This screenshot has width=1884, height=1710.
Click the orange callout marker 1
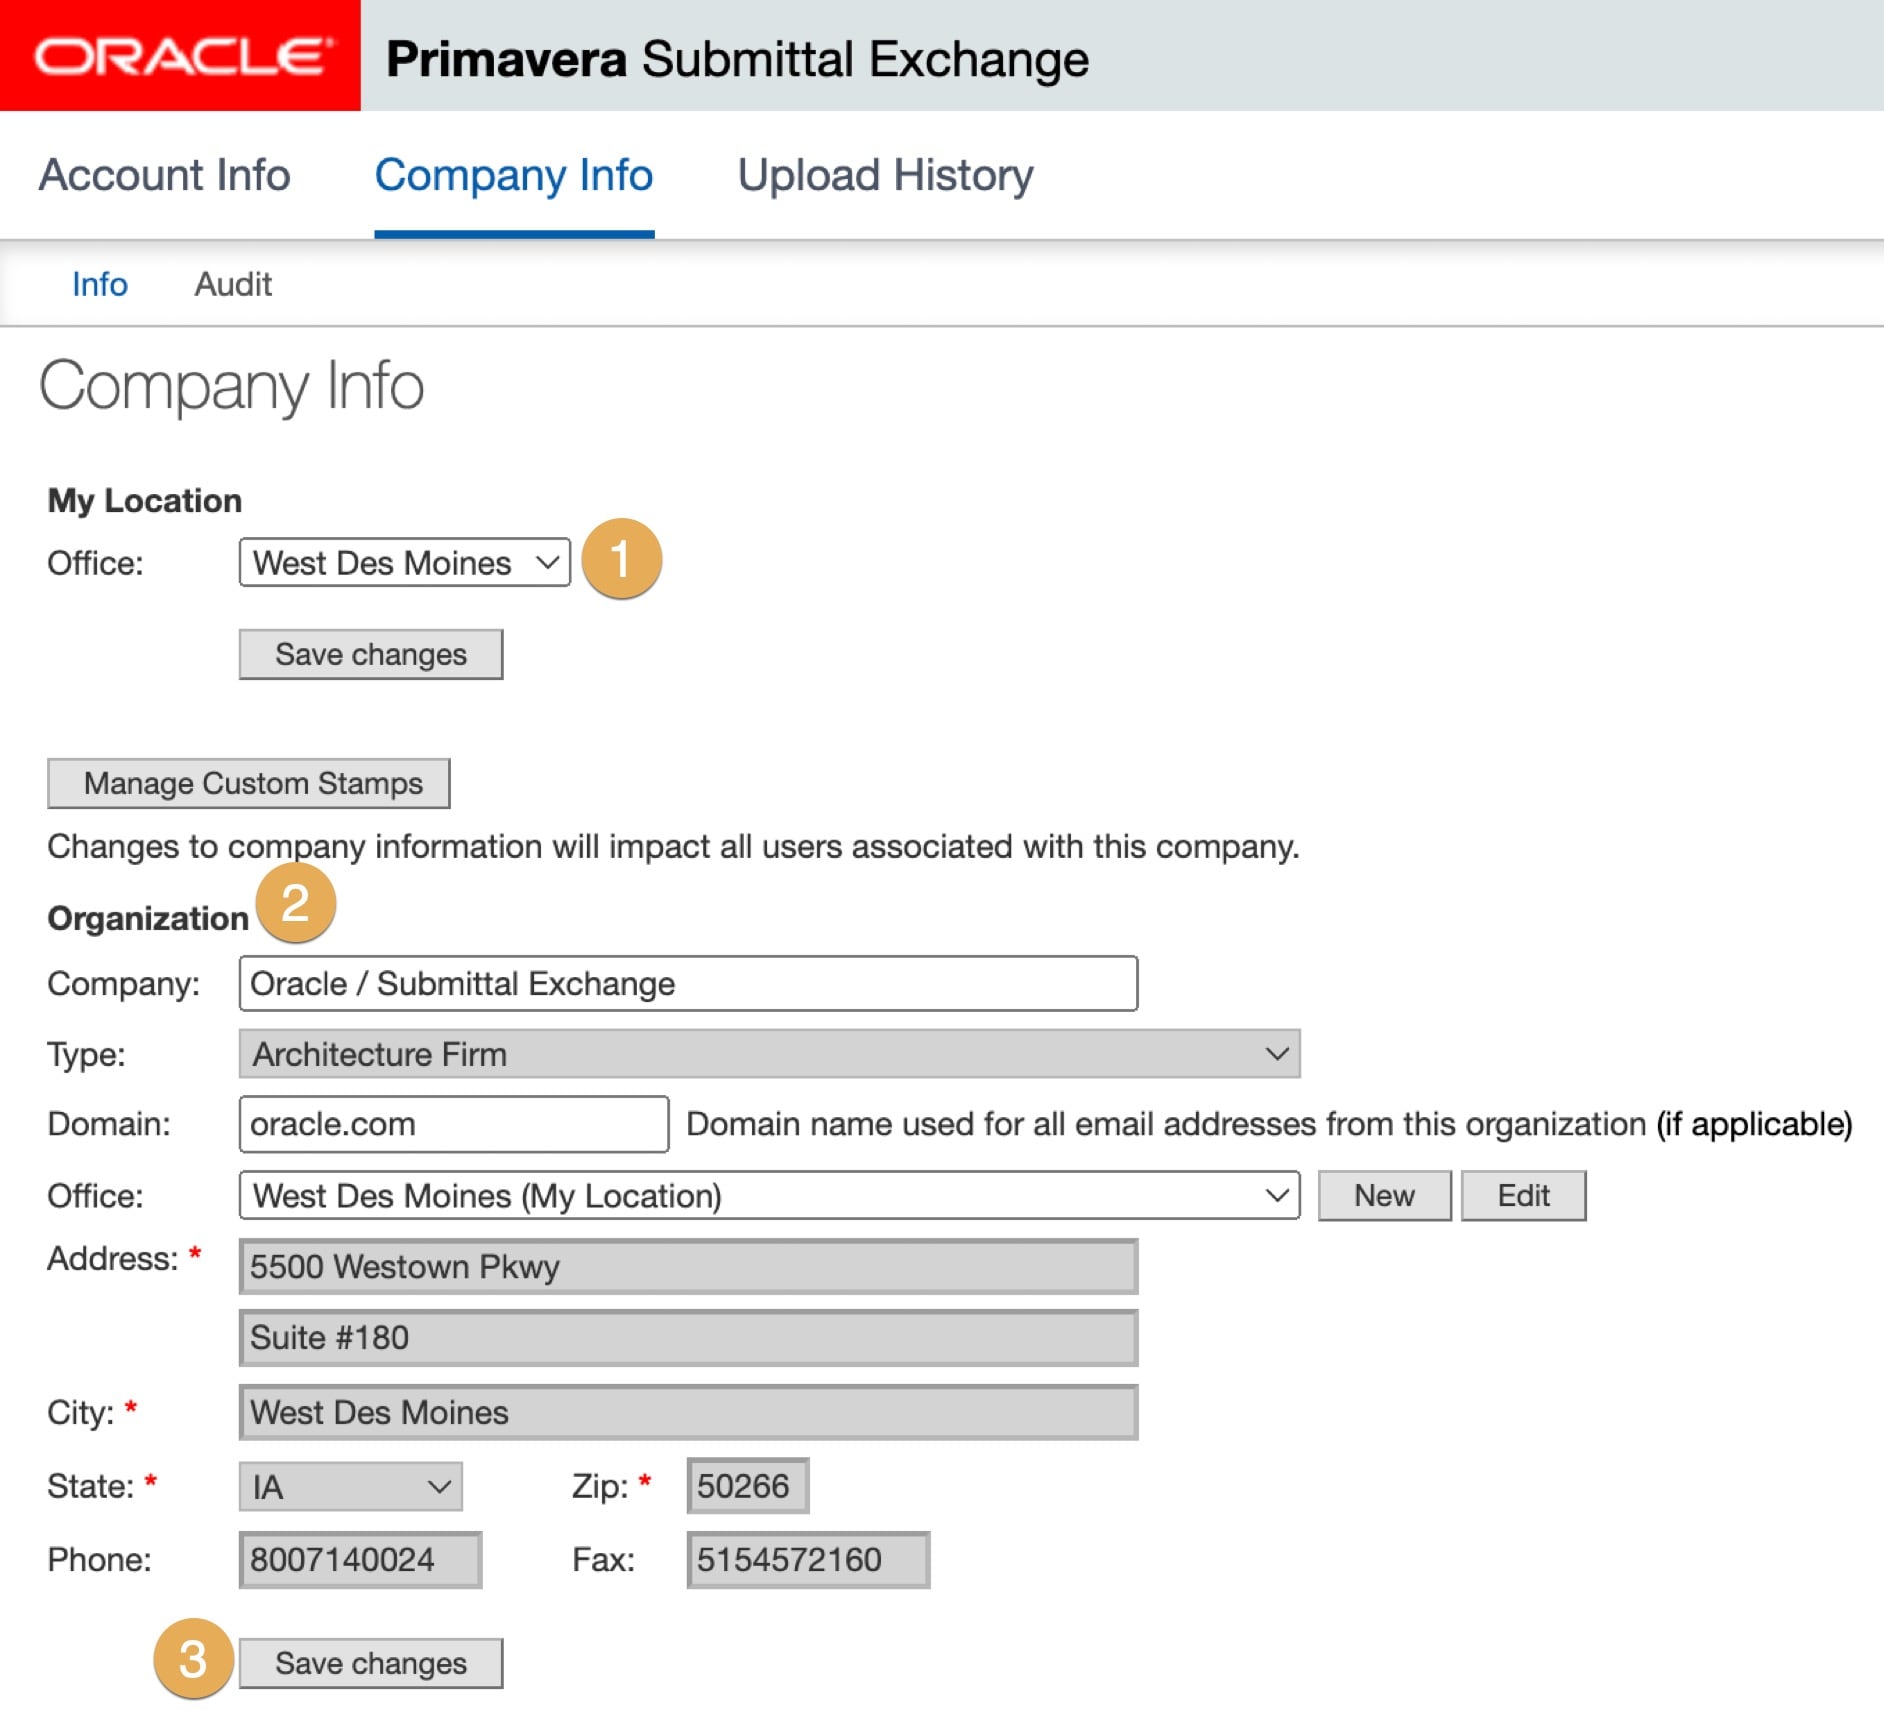pos(621,559)
